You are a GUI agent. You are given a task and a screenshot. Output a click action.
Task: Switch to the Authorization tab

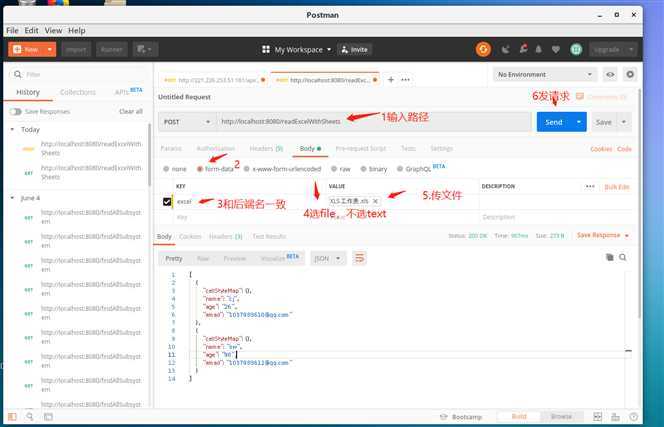coord(216,149)
